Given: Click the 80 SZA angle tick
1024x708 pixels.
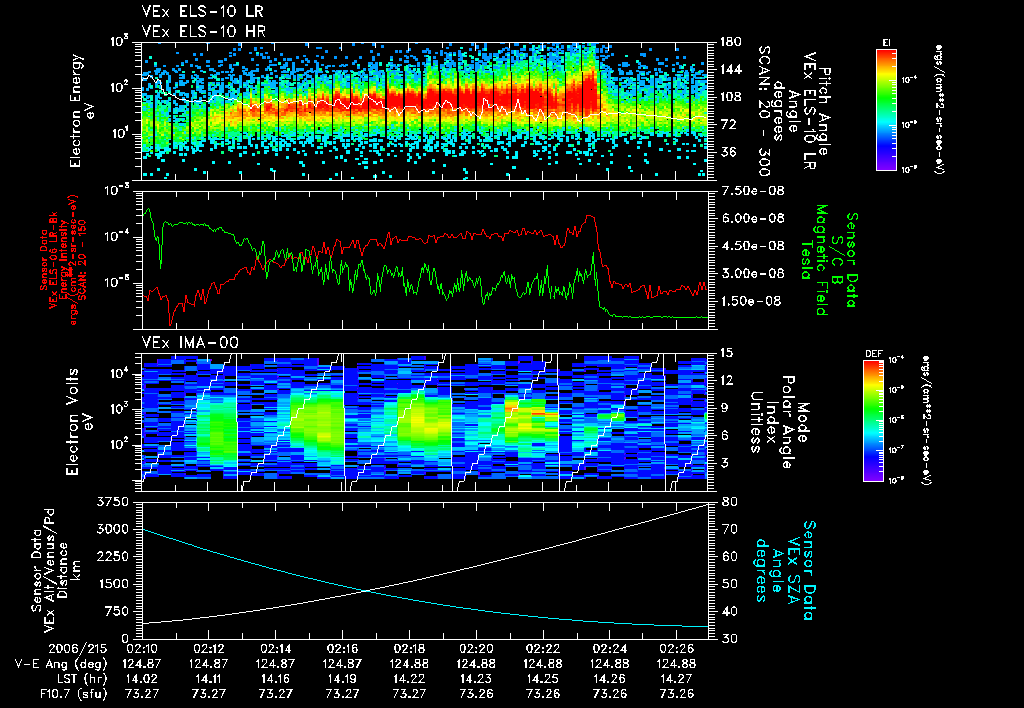Looking at the screenshot, I should click(x=730, y=502).
